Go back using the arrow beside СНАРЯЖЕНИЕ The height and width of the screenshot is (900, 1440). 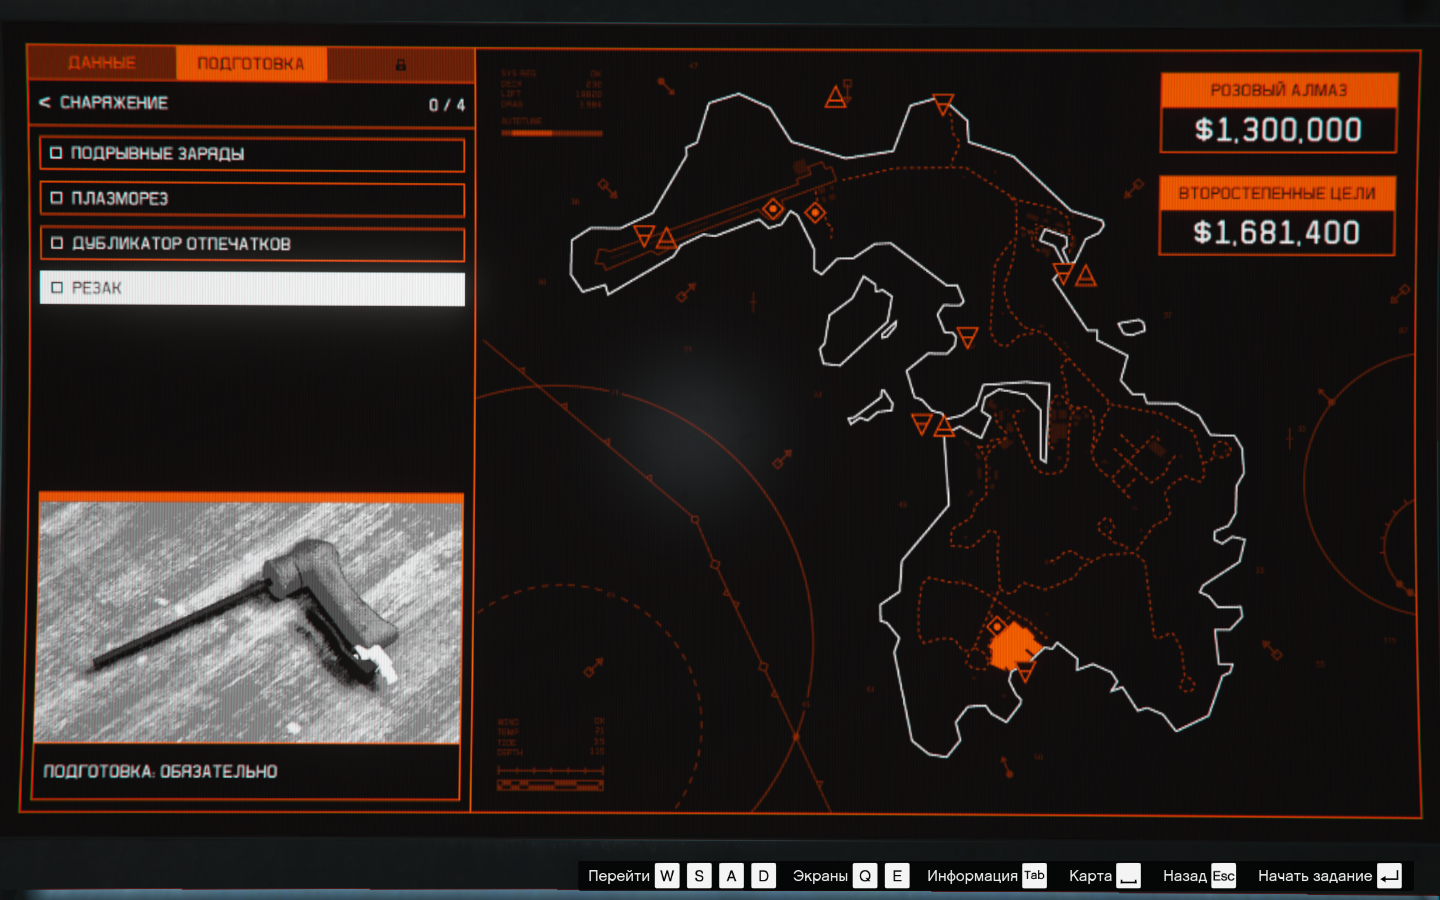pyautogui.click(x=44, y=102)
